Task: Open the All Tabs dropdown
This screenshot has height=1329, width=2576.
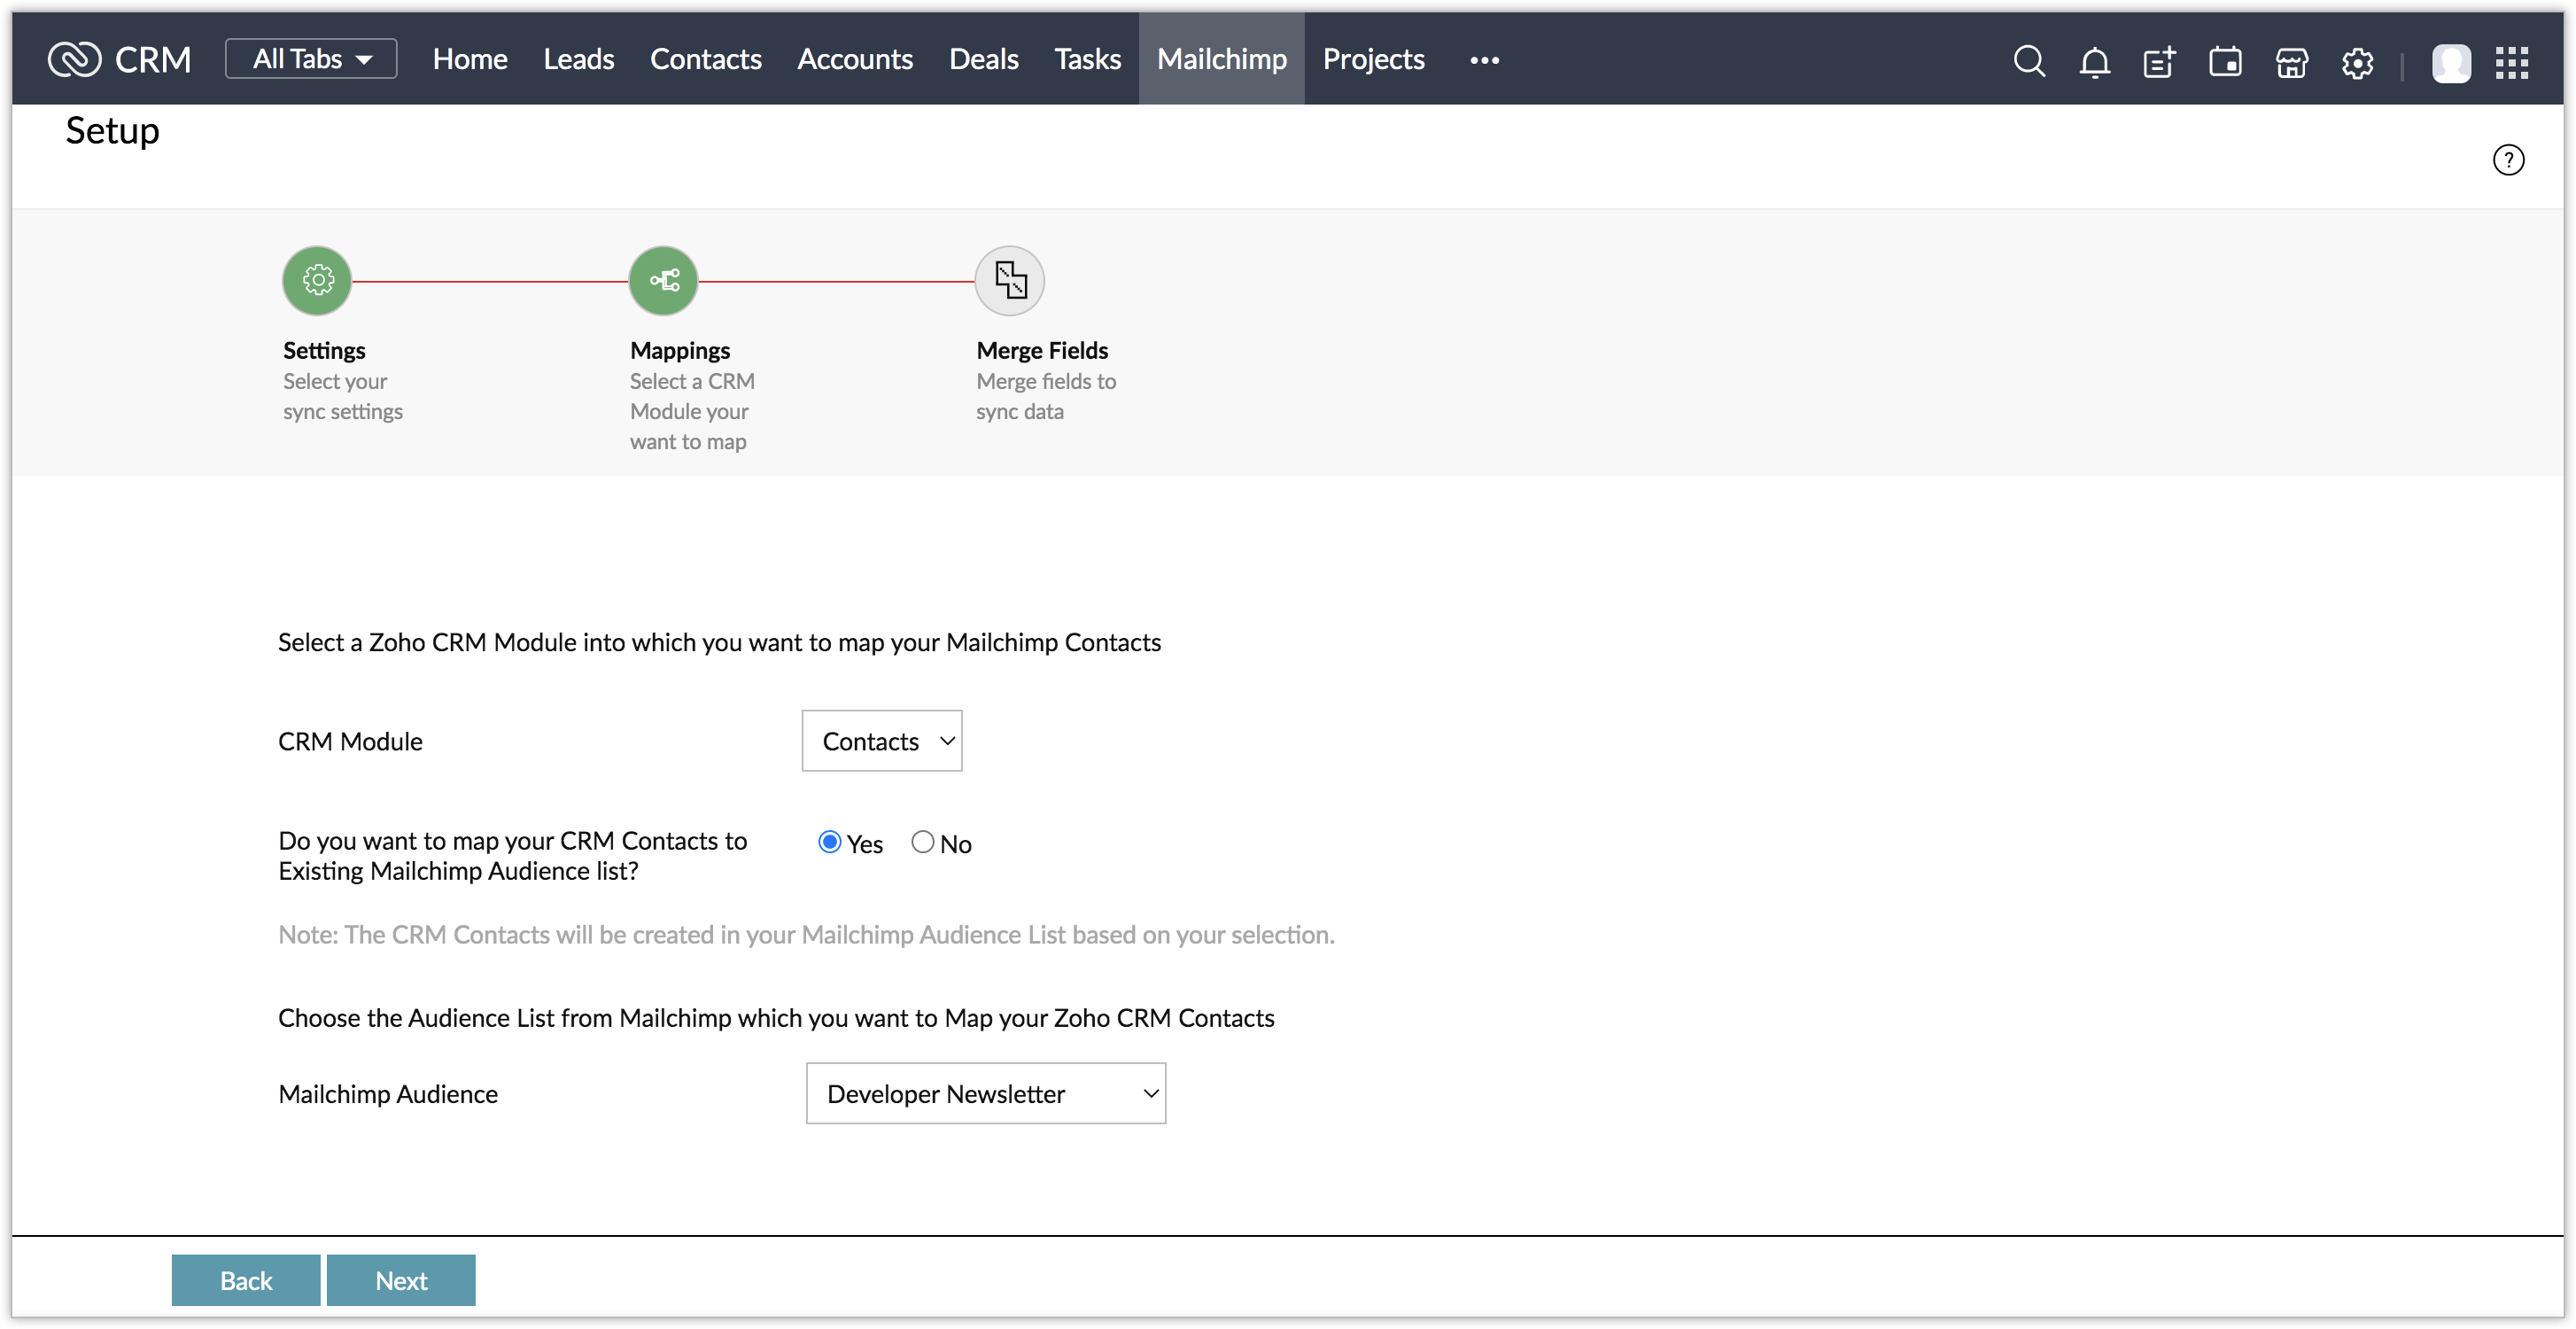Action: click(311, 59)
